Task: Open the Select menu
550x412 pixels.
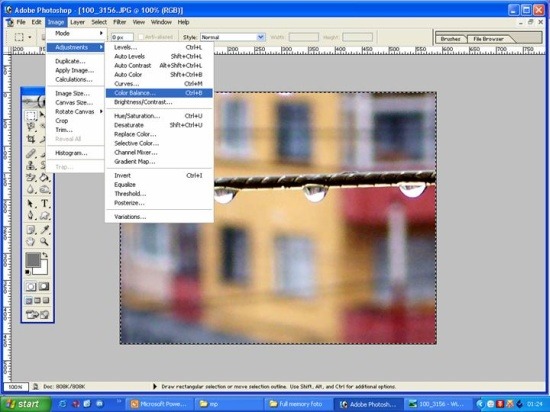Action: click(x=99, y=22)
